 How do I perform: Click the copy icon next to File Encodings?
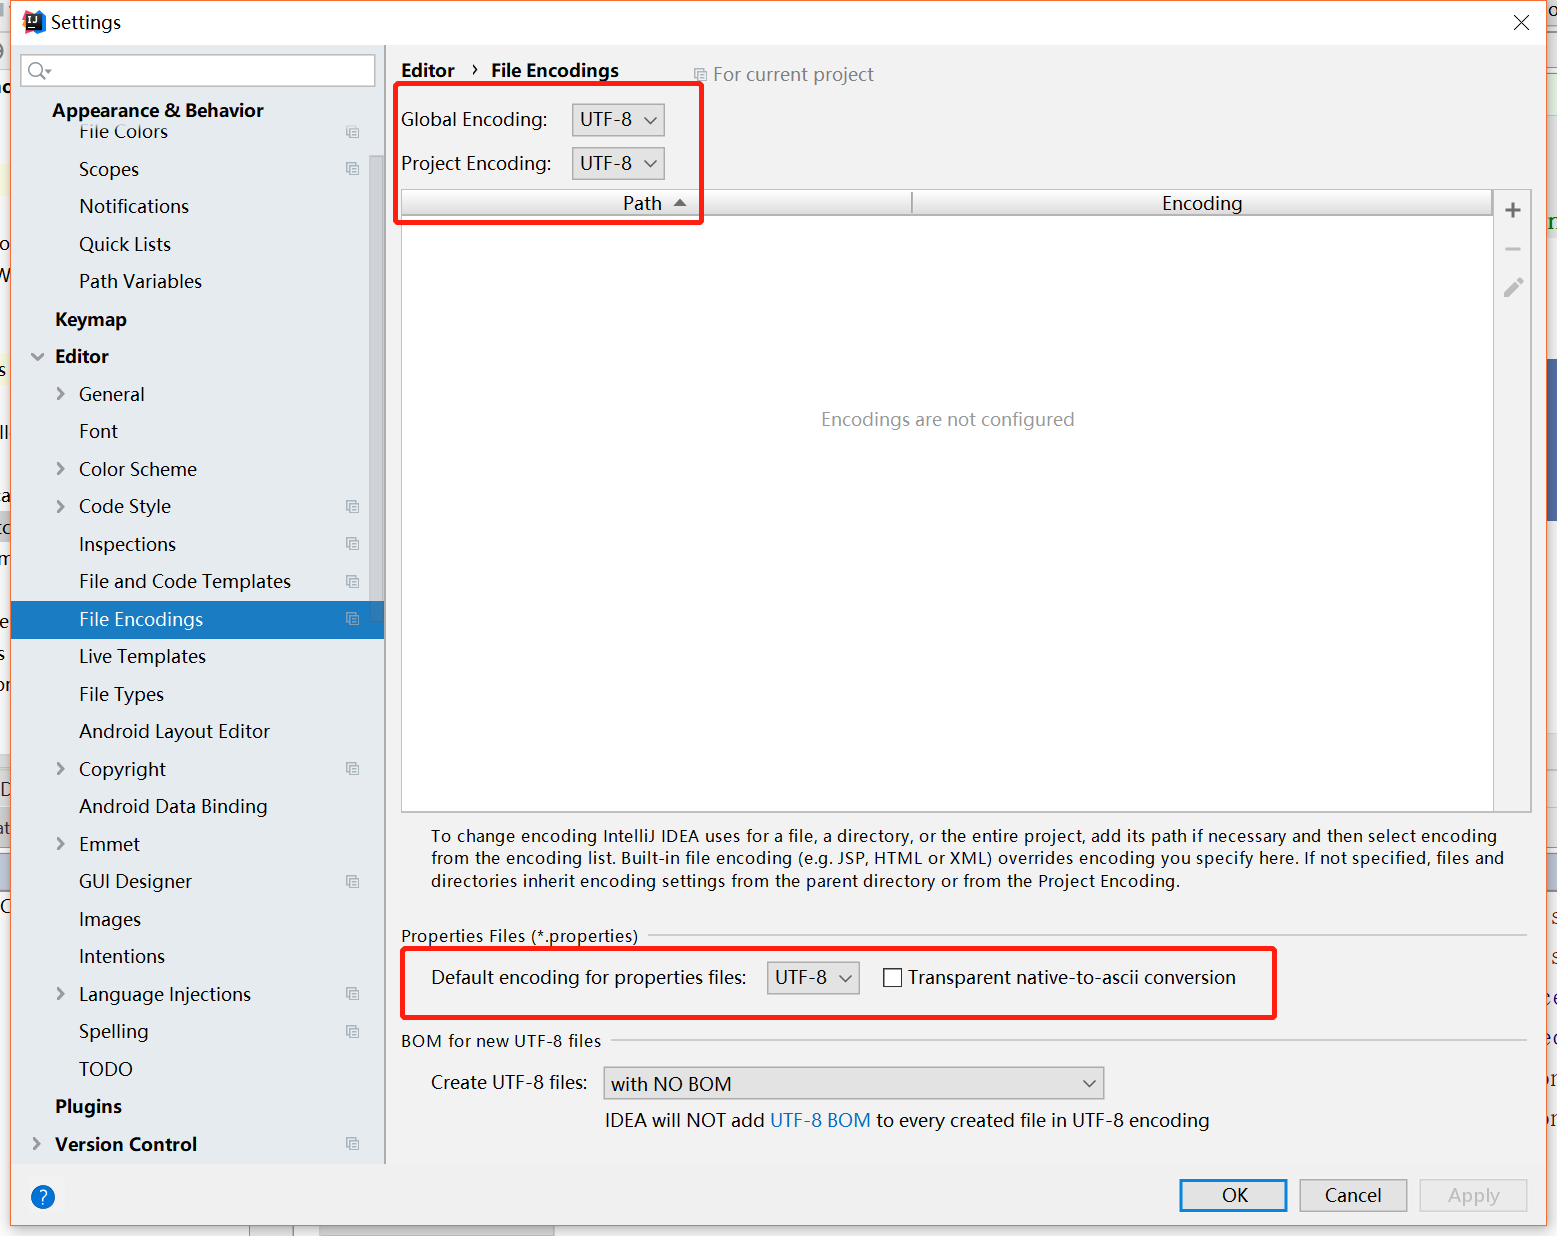tap(352, 619)
